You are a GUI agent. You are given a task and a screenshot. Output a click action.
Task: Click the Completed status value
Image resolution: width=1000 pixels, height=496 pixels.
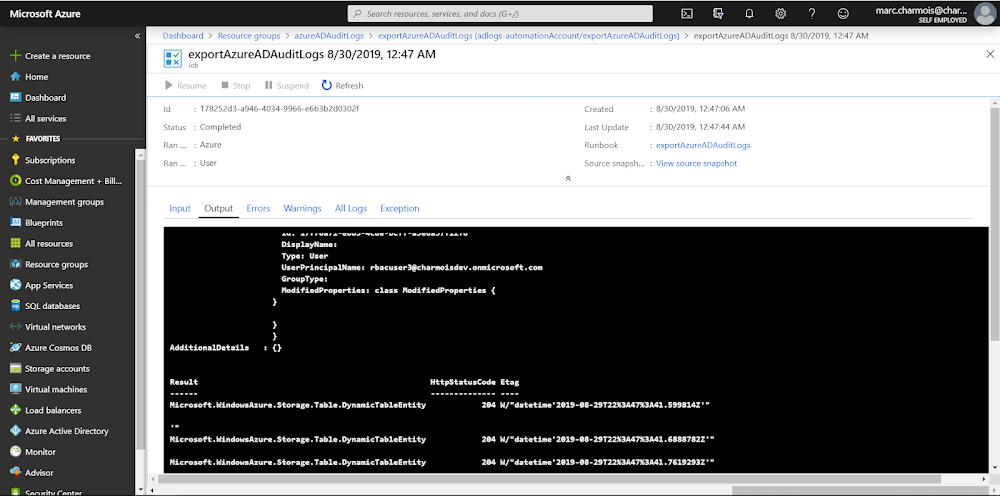tap(220, 127)
